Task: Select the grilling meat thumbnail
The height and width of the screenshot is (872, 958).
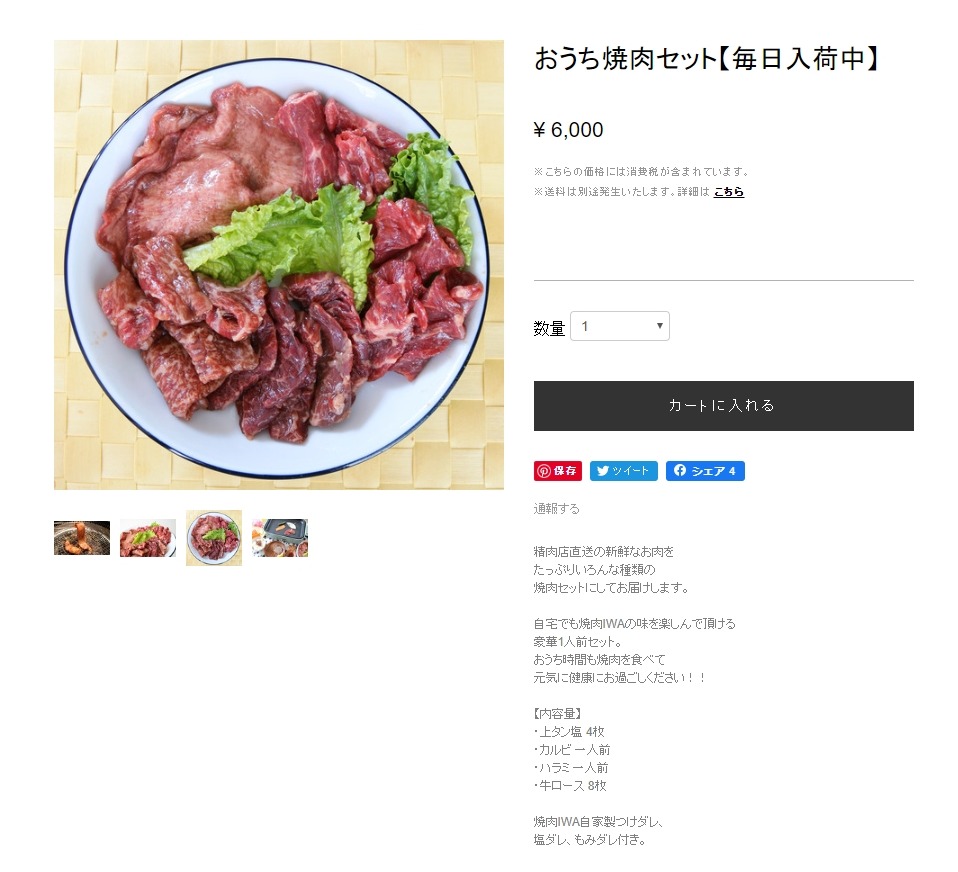Action: (x=82, y=538)
